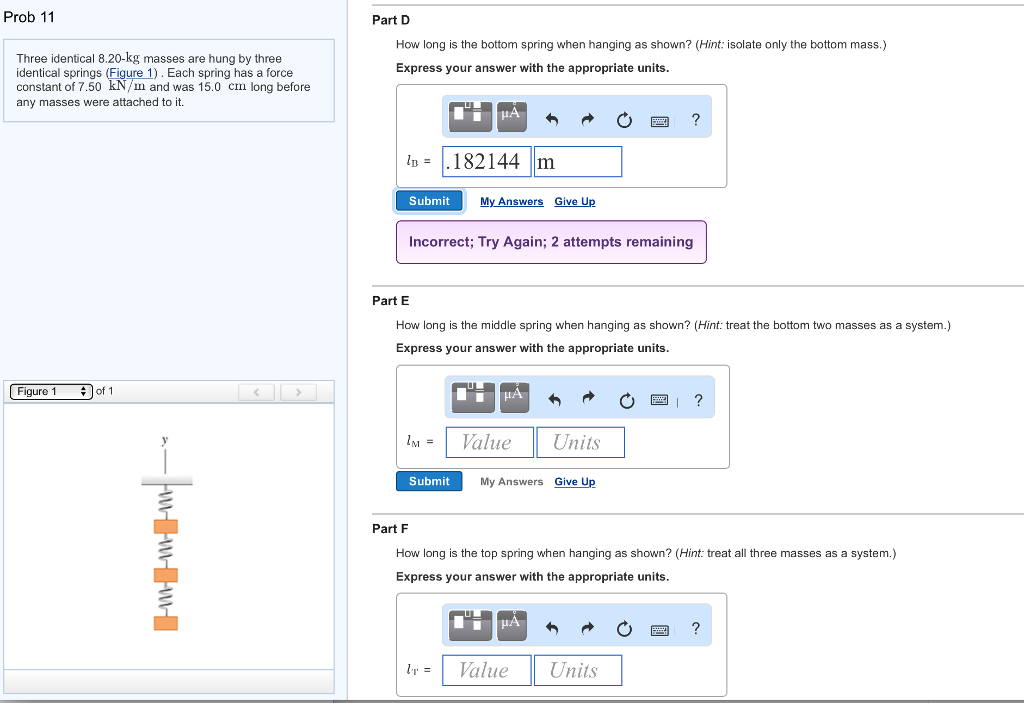The width and height of the screenshot is (1024, 703).
Task: Submit the Part D answer
Action: coord(429,200)
